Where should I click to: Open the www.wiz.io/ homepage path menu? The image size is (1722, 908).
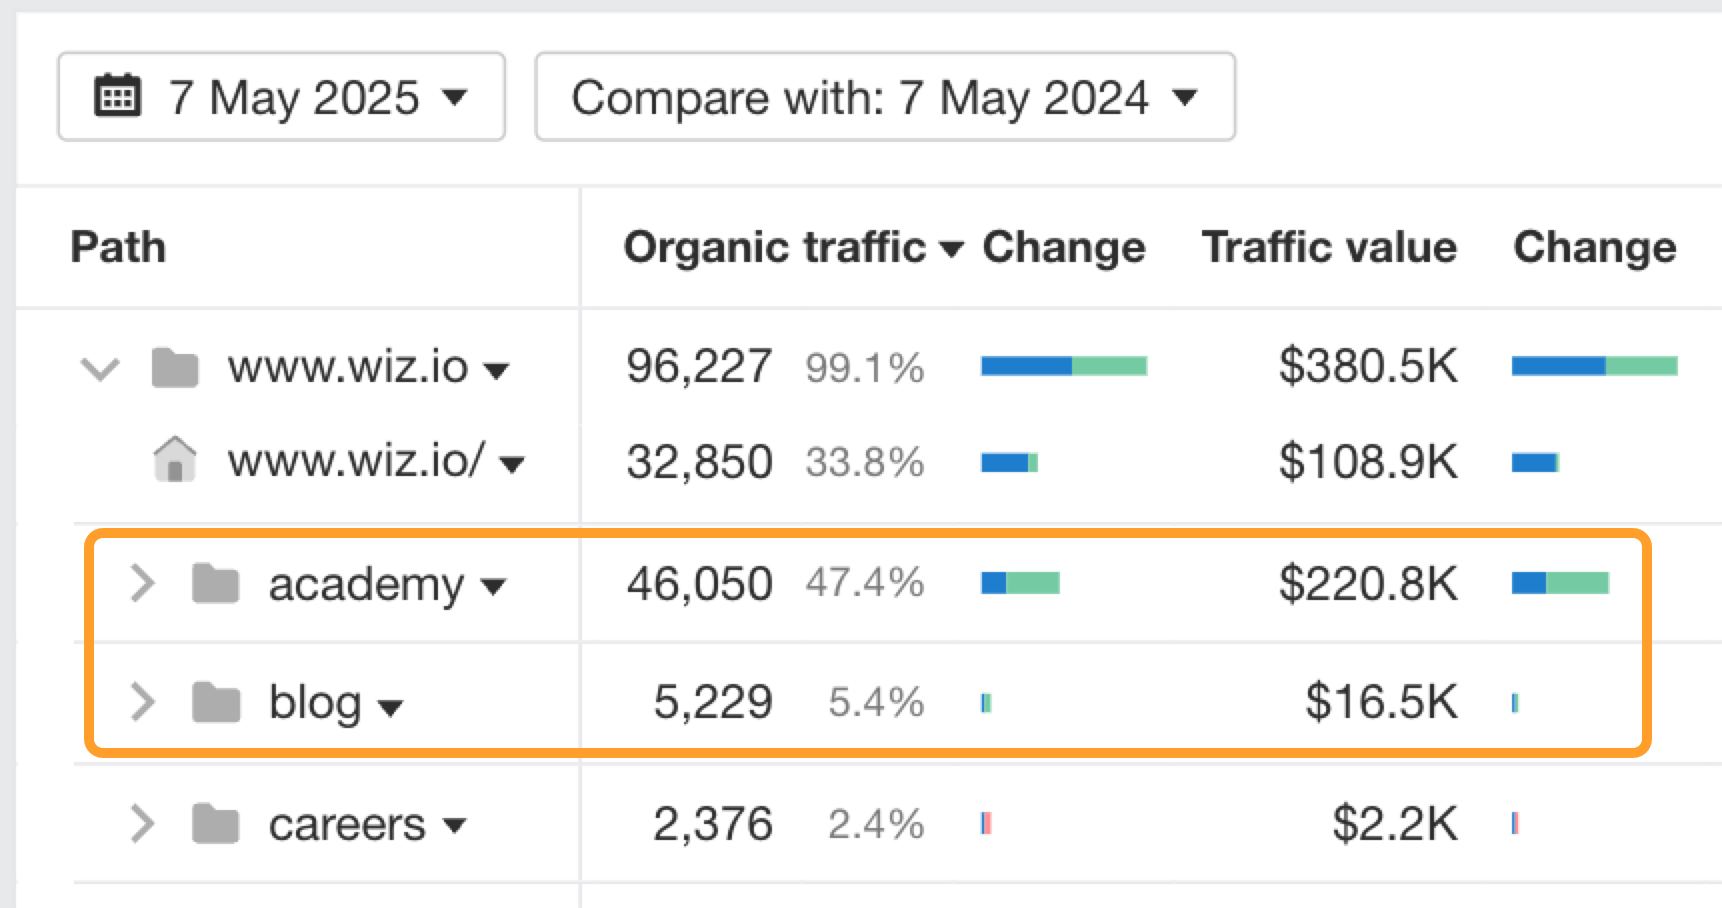point(512,464)
